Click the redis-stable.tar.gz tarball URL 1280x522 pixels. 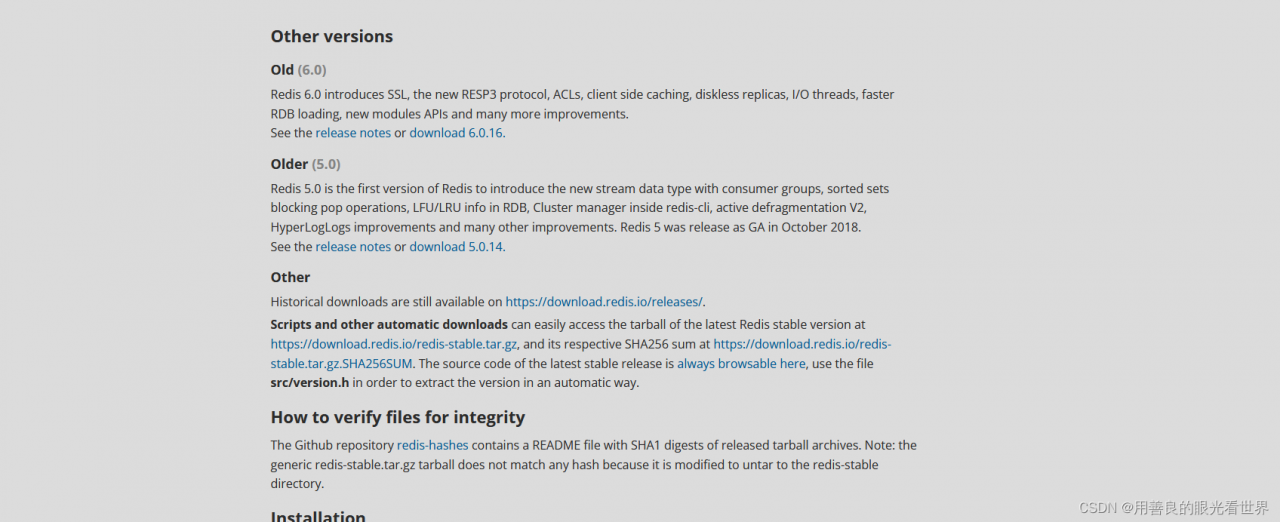click(x=393, y=344)
